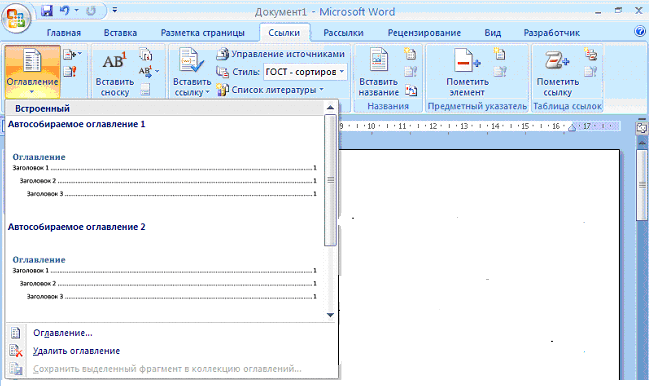The width and height of the screenshot is (653, 386).
Task: Click icon beside Удалить оглавление entry
Action: (x=15, y=351)
